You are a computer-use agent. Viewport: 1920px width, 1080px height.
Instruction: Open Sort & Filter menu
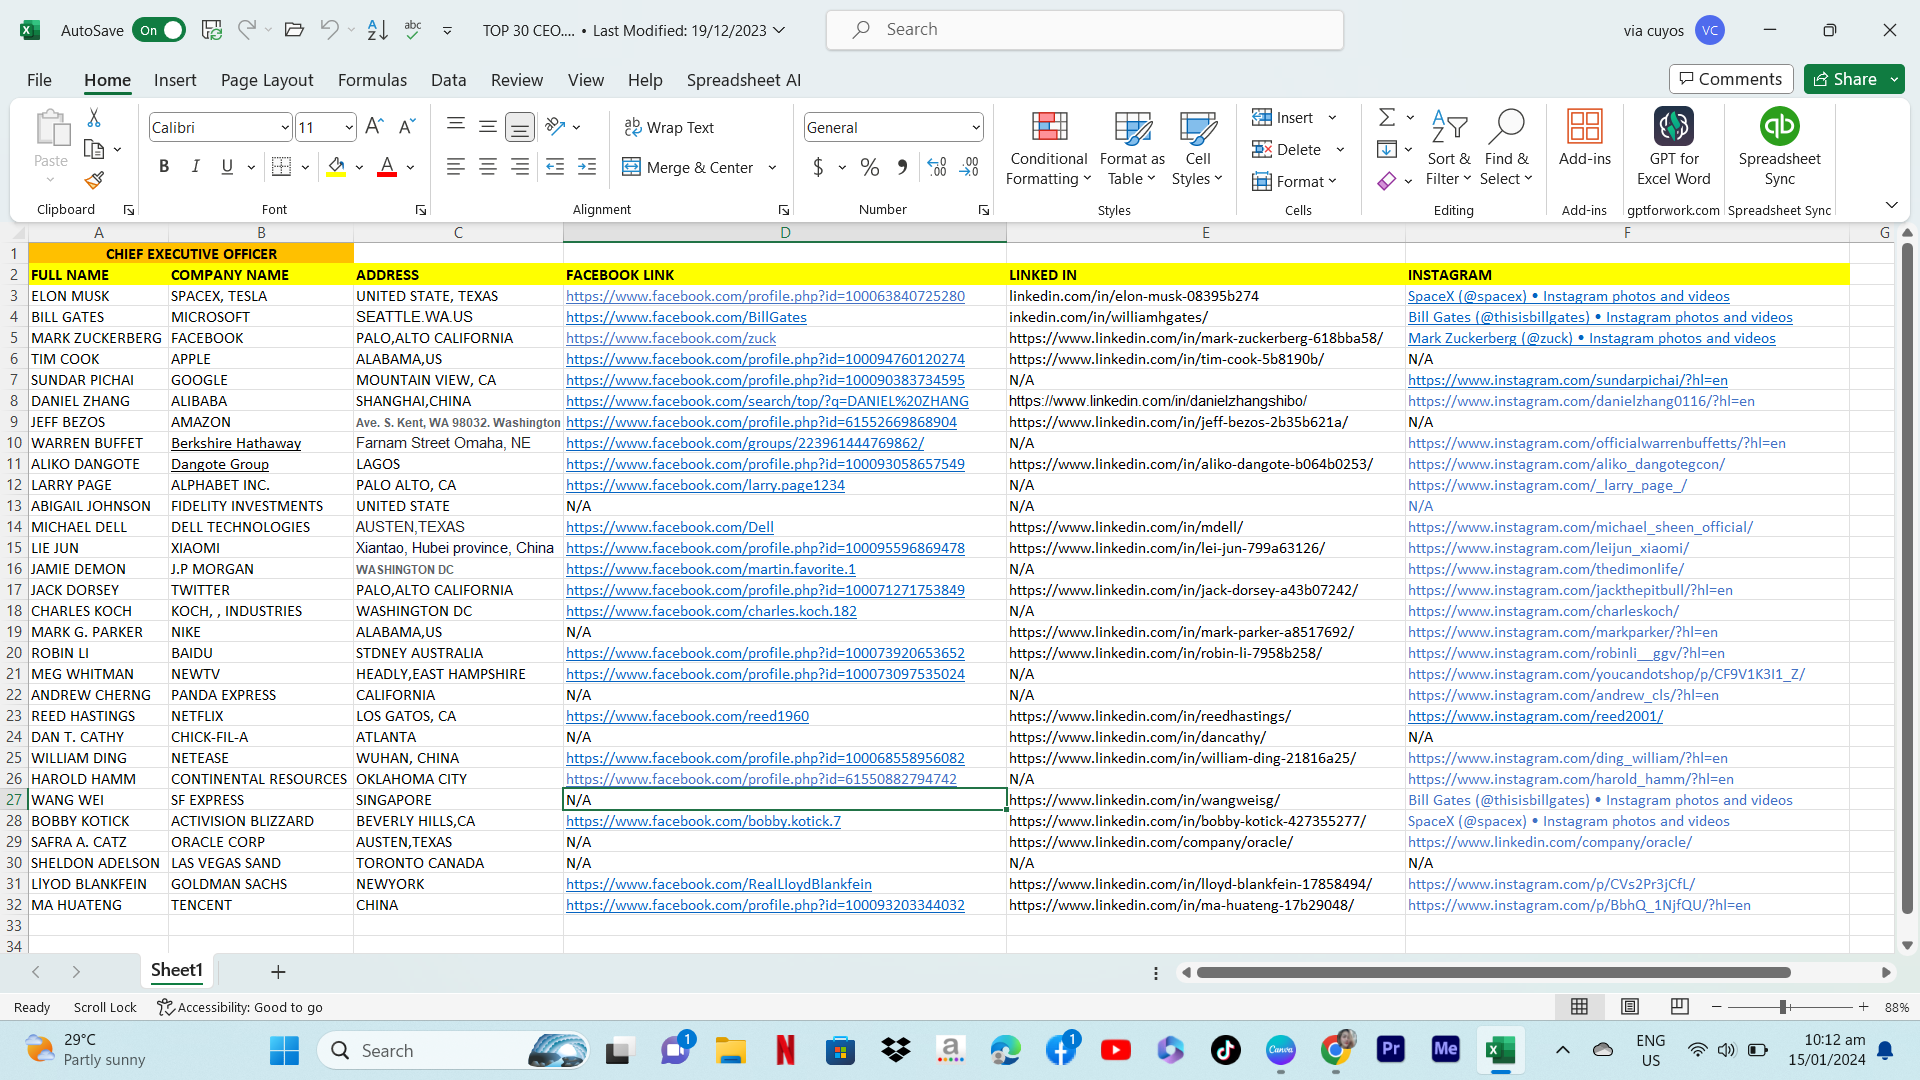1449,148
